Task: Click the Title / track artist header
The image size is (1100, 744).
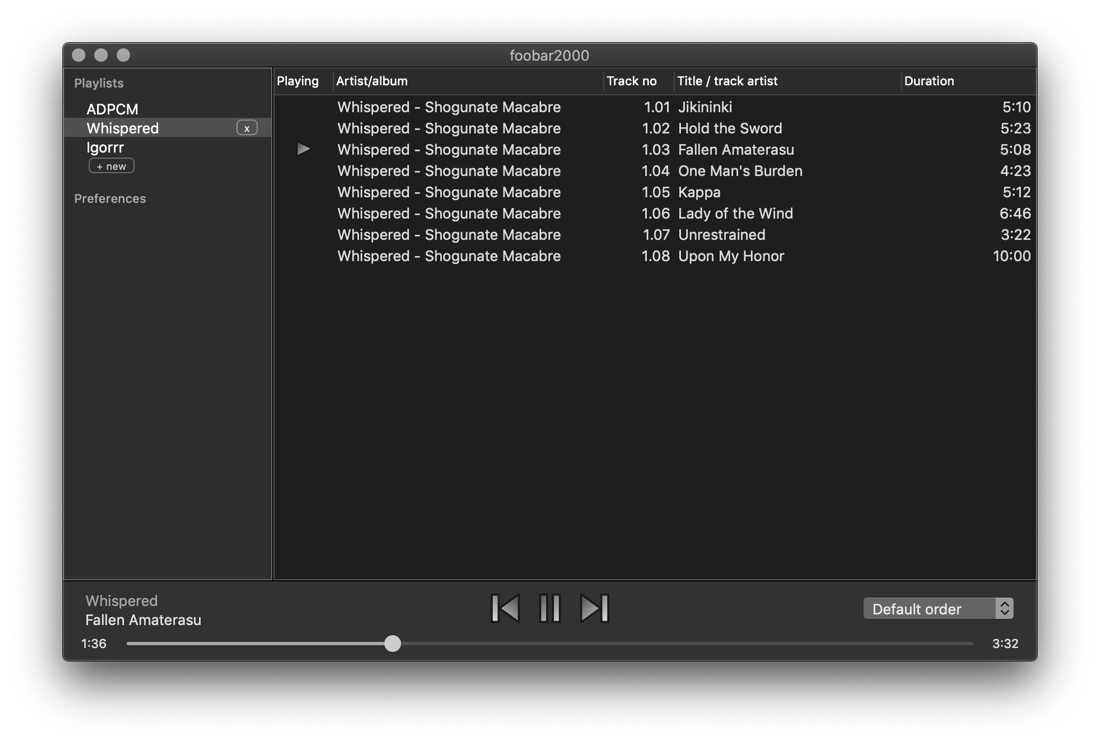Action: 727,81
